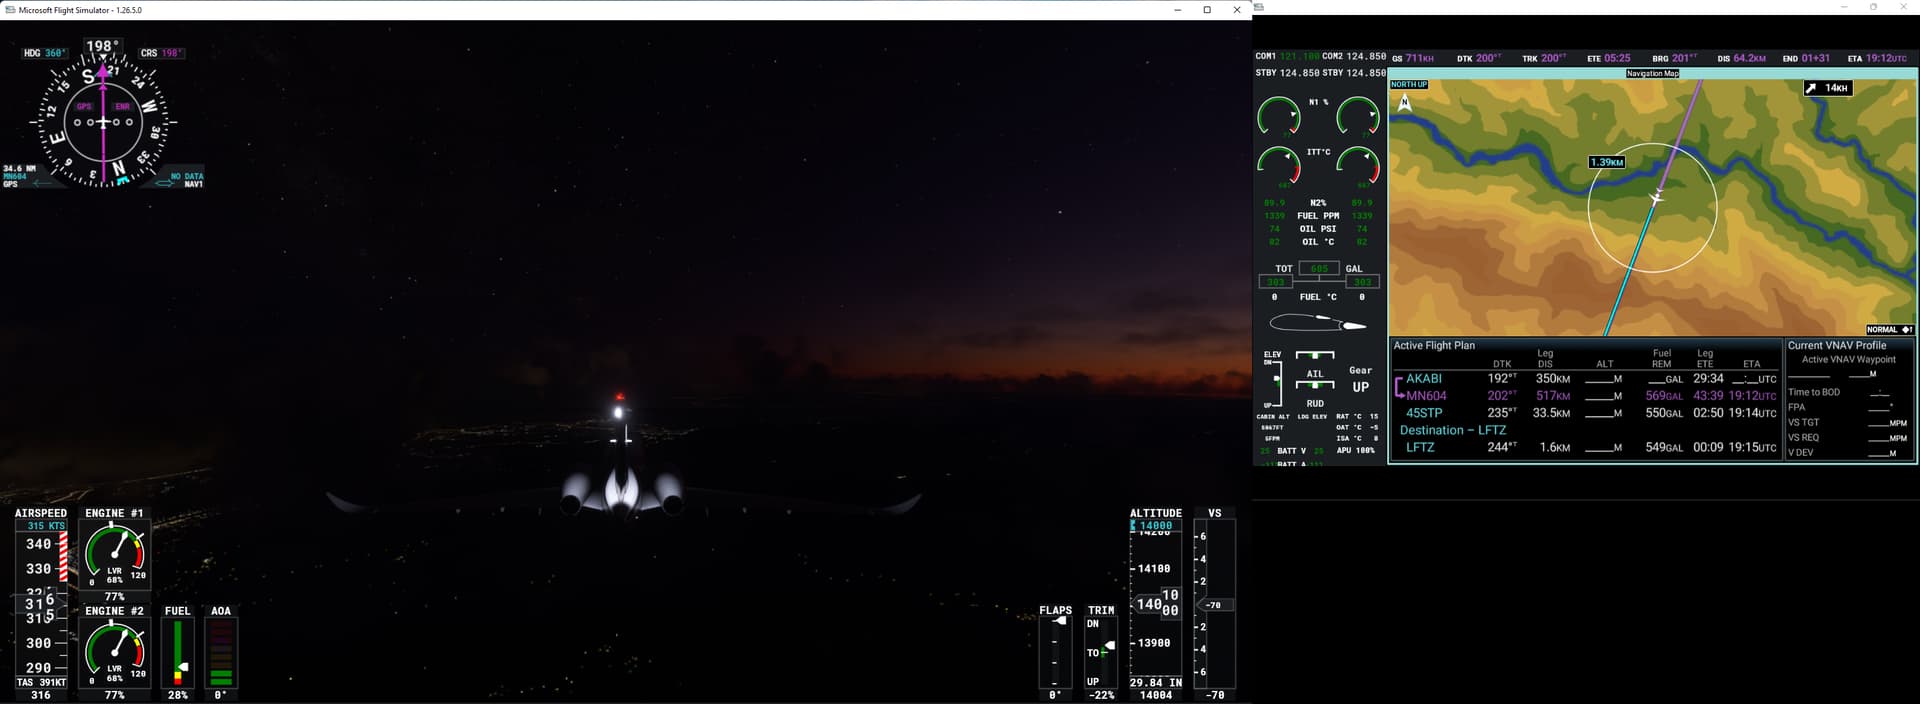Click the right ITT °C engine gauge
The image size is (1920, 704).
(x=1358, y=165)
